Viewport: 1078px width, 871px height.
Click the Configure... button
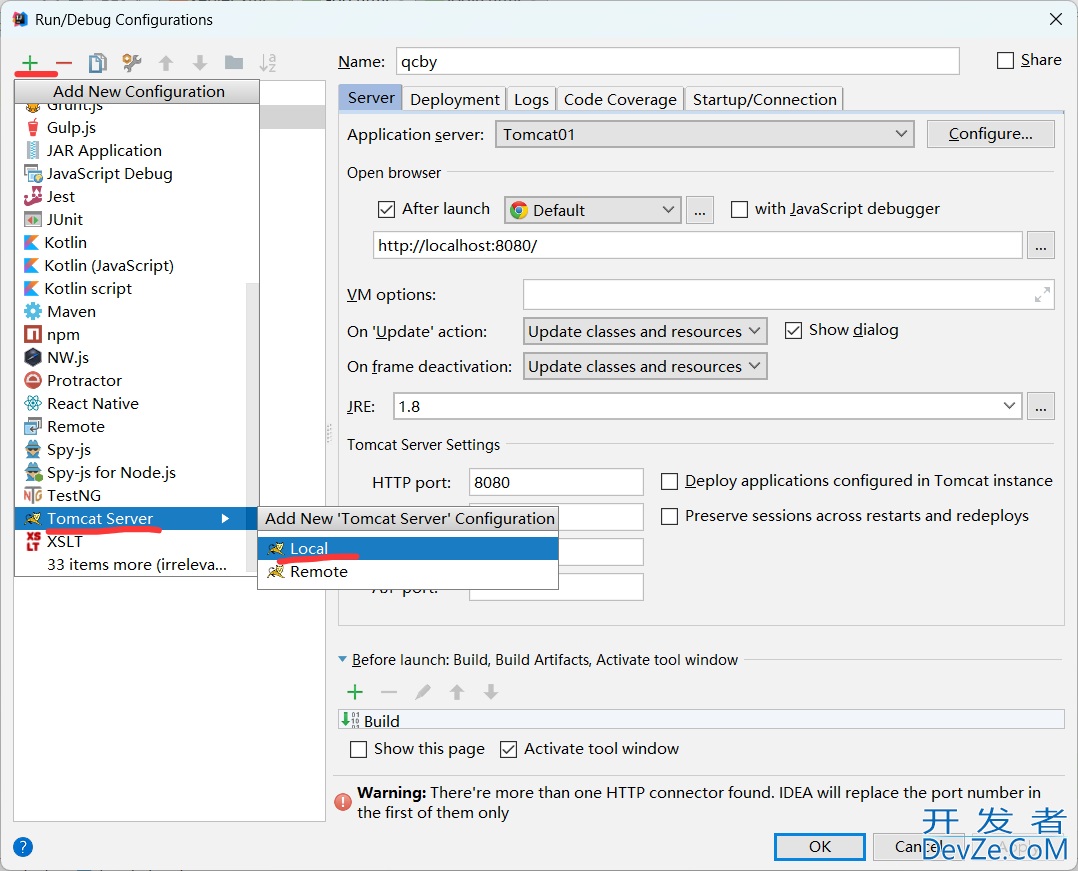991,134
